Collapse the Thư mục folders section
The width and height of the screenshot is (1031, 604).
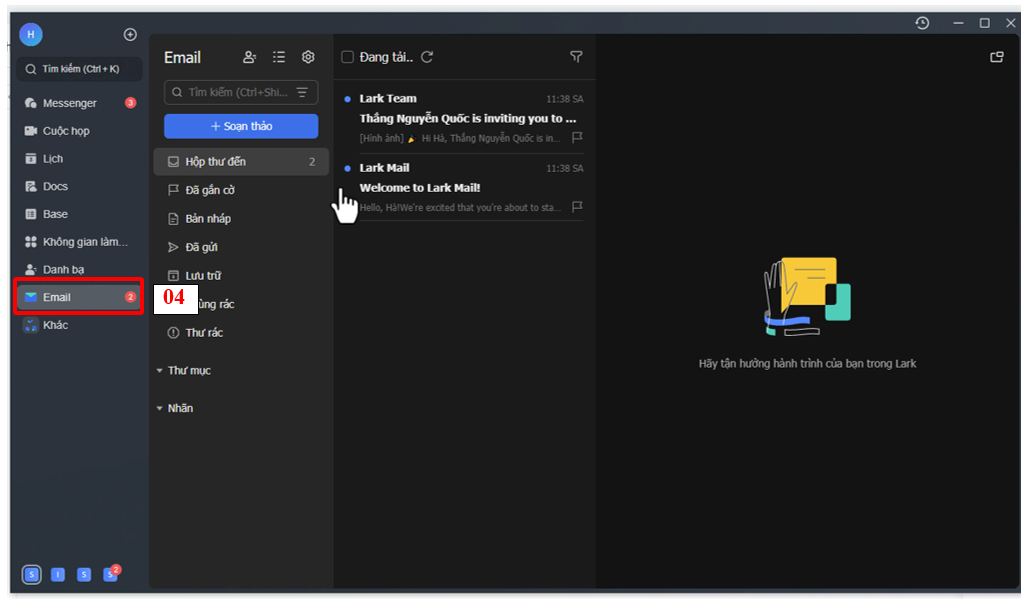point(160,371)
